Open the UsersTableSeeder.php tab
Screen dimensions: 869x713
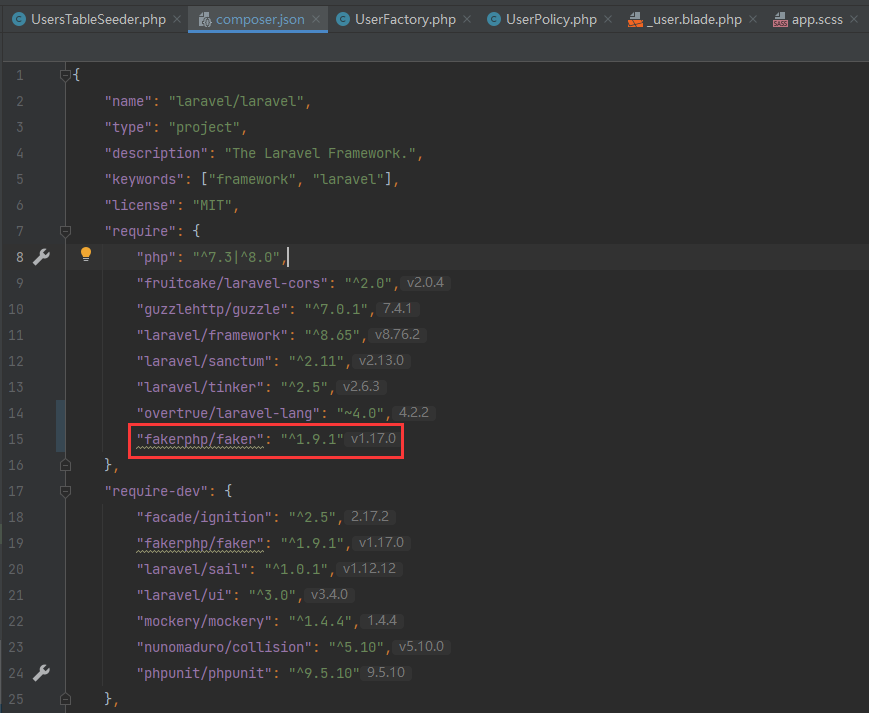(x=98, y=20)
